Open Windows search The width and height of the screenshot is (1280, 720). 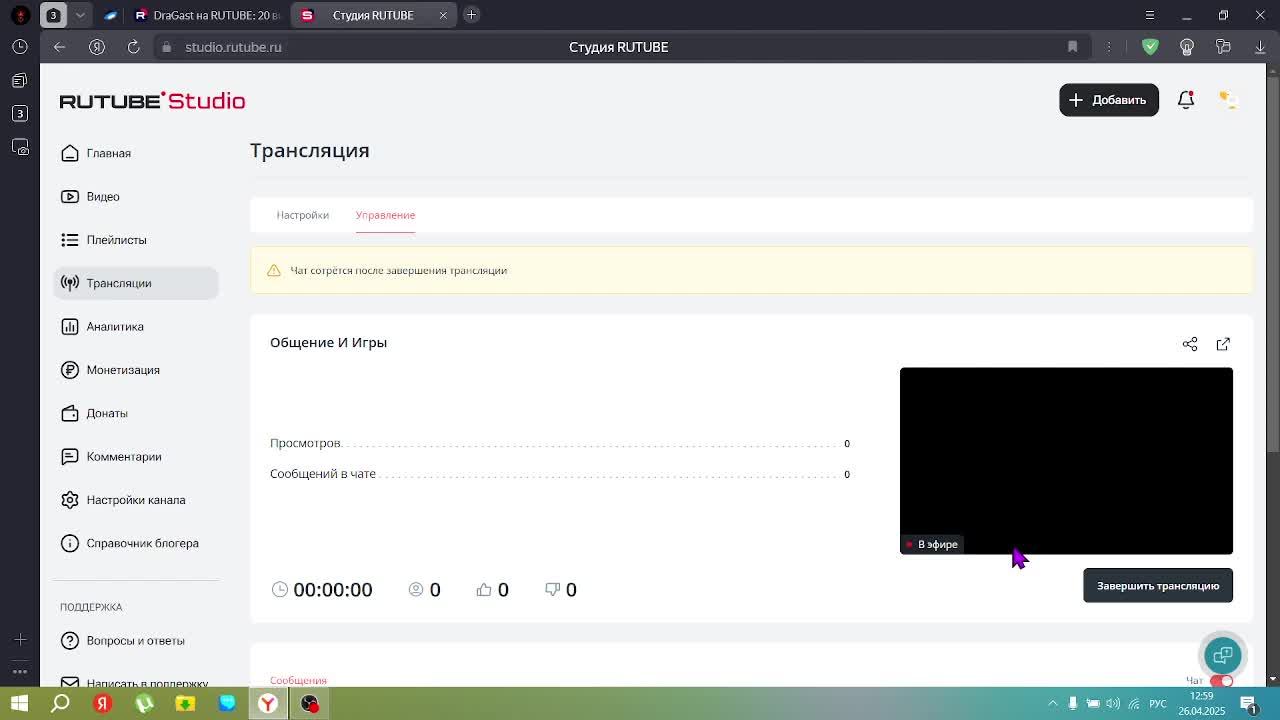click(60, 704)
